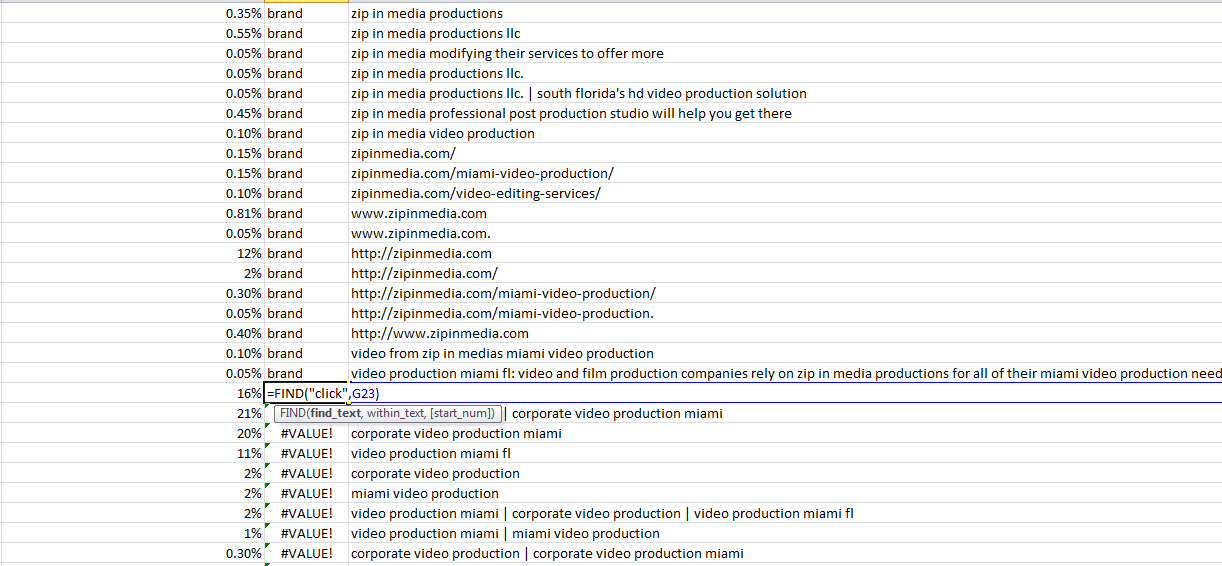Select #VALUE! cell beside 'corporate video production' alone
This screenshot has height=566, width=1222.
(306, 473)
